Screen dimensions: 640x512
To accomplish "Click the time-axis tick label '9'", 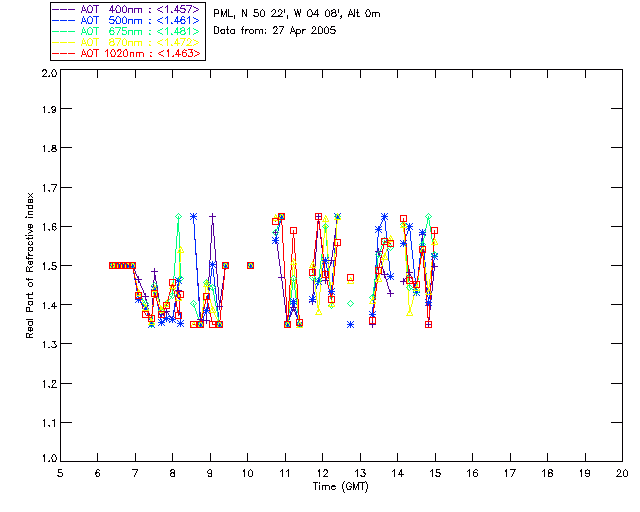I will (x=210, y=473).
